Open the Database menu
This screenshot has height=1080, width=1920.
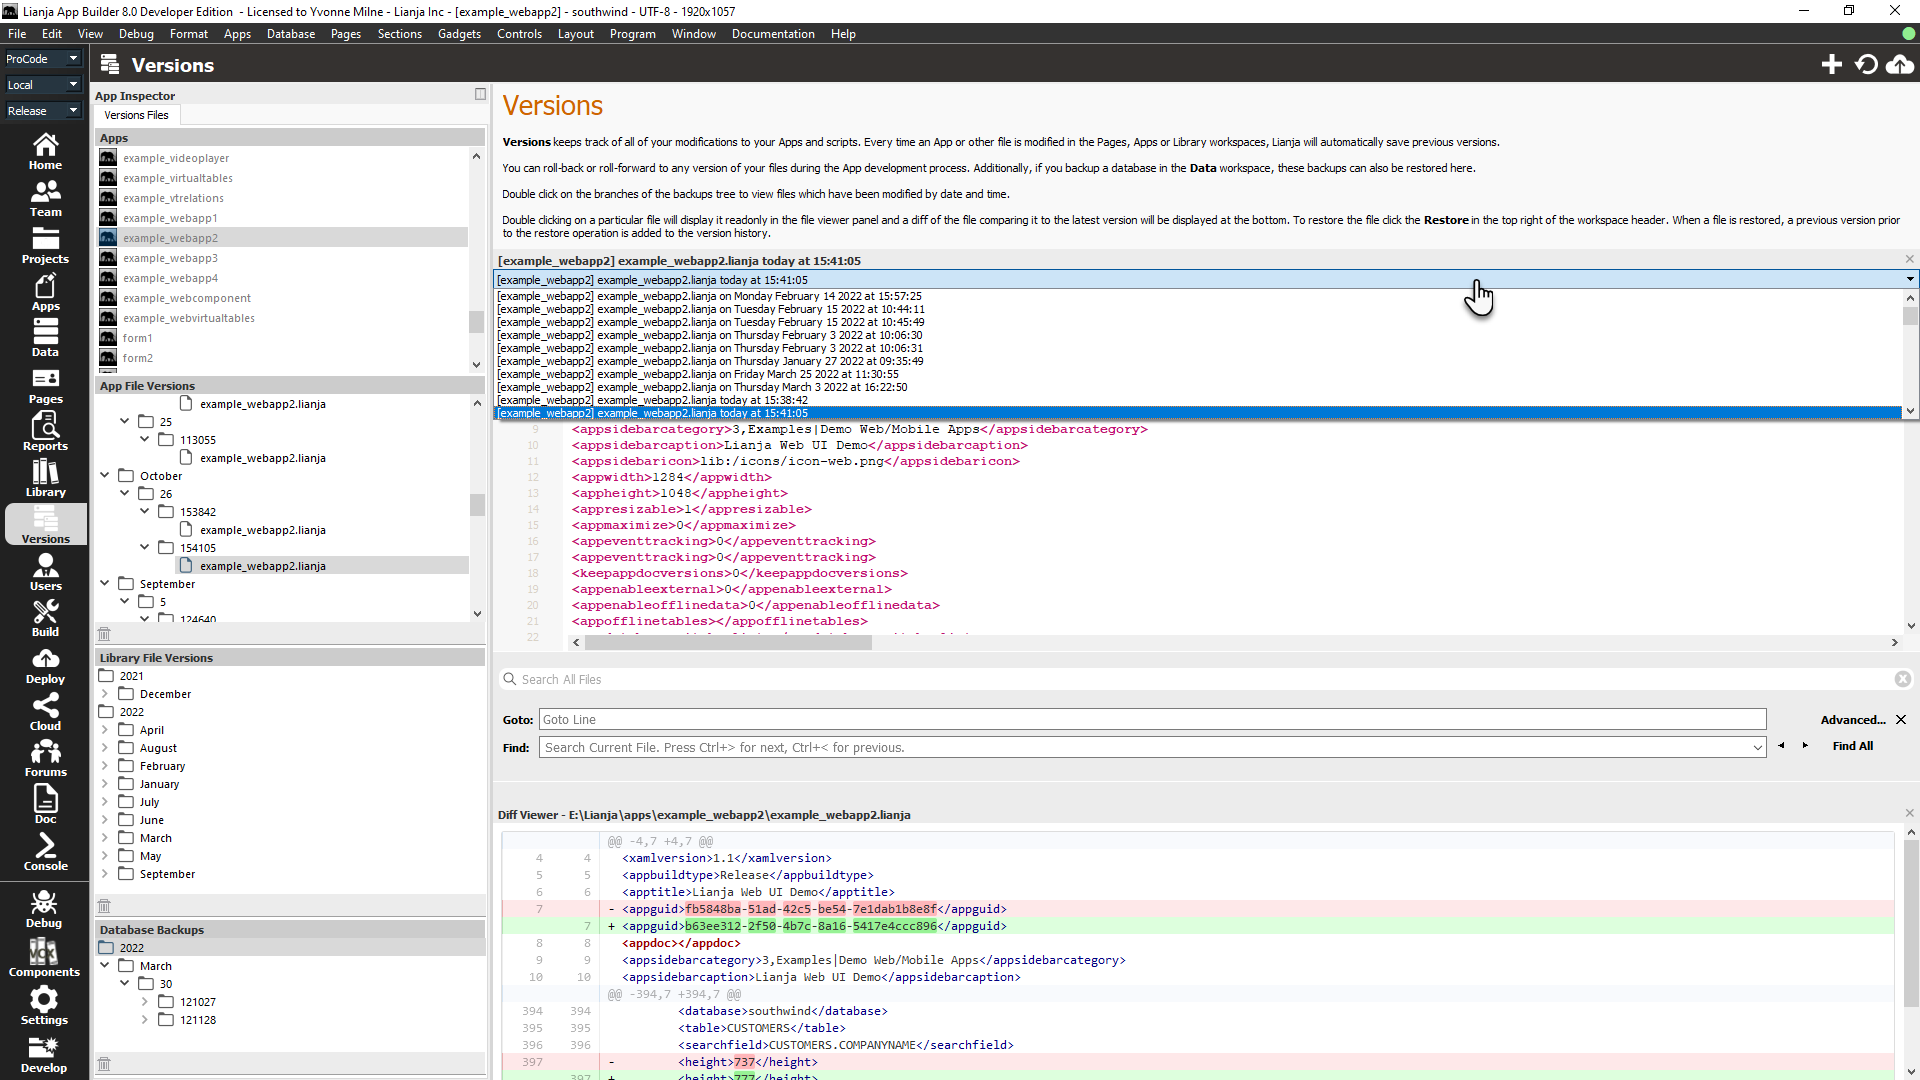290,34
